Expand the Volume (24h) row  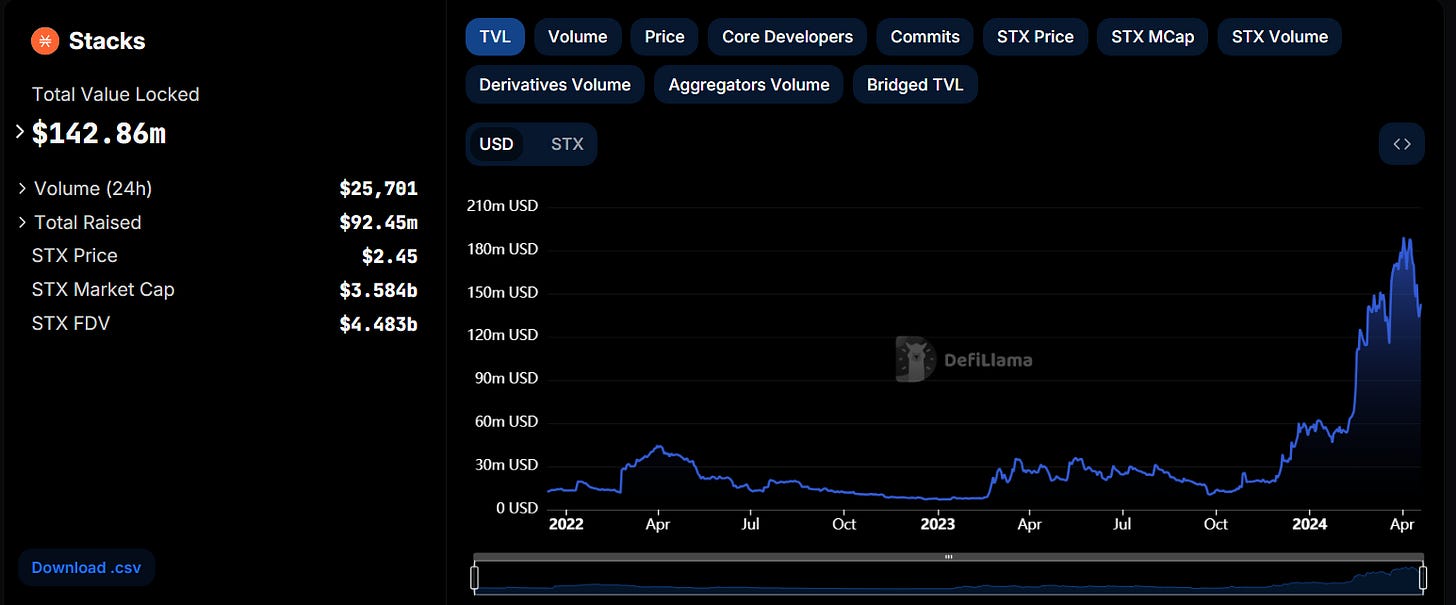[x=21, y=188]
